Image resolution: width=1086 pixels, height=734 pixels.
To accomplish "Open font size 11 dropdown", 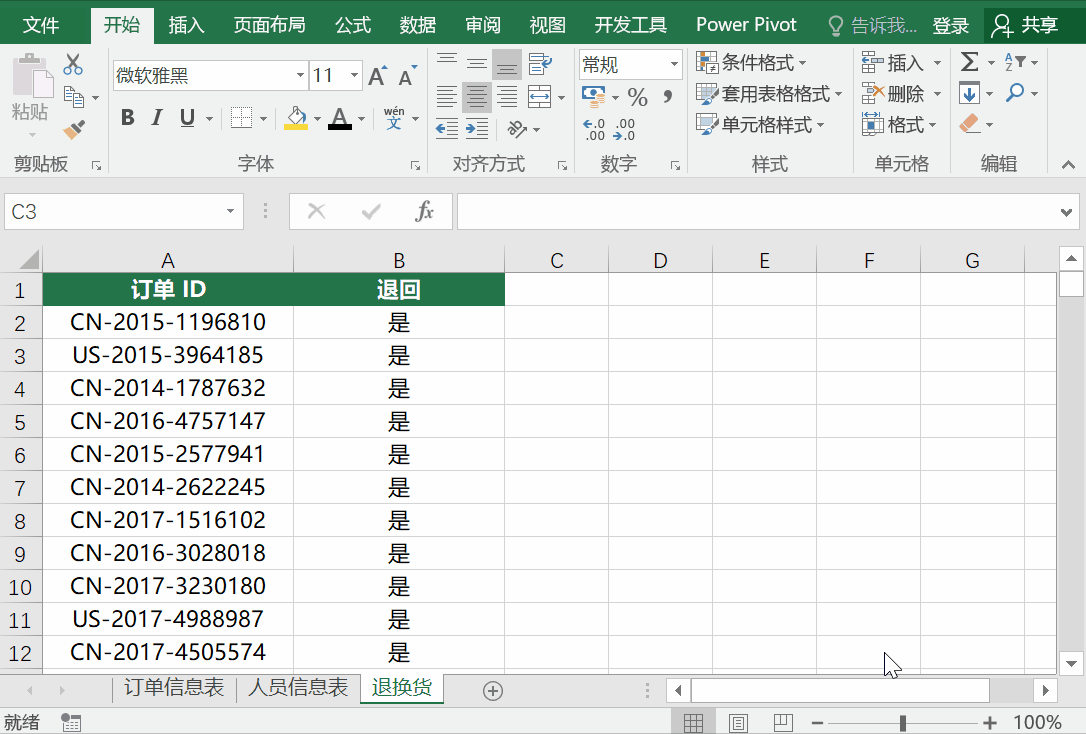I will pyautogui.click(x=354, y=75).
